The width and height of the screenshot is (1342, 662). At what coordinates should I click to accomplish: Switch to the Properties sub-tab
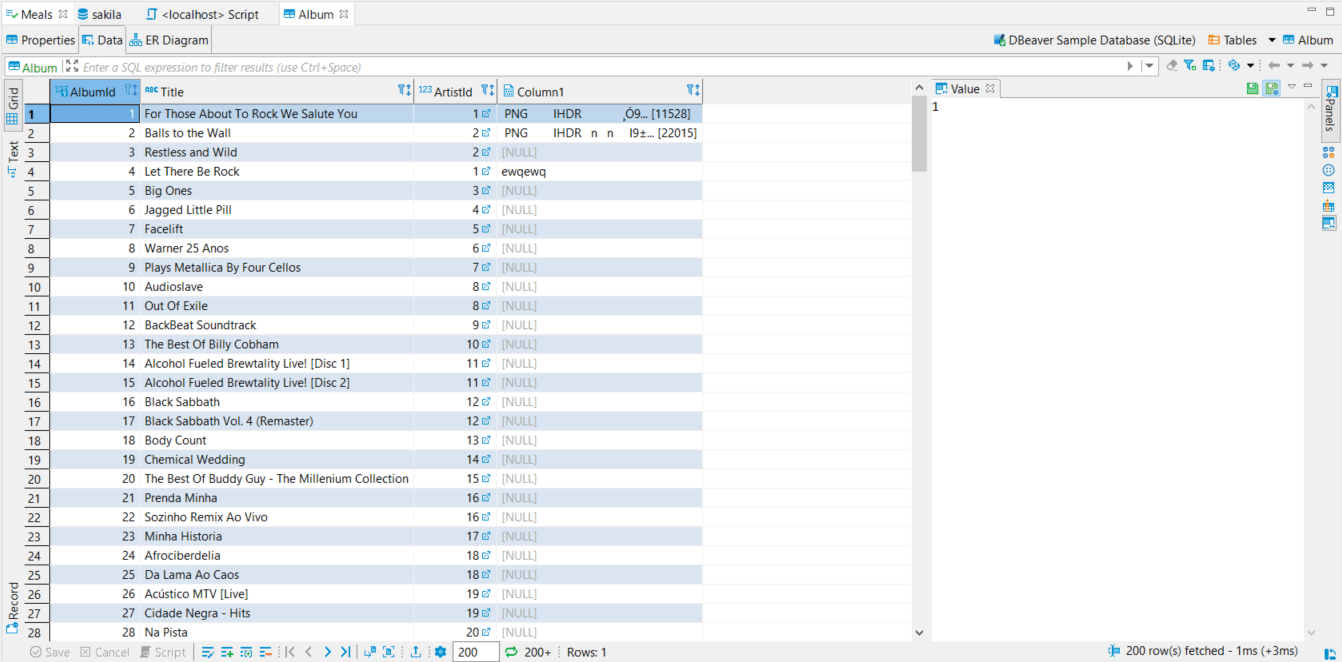point(40,40)
